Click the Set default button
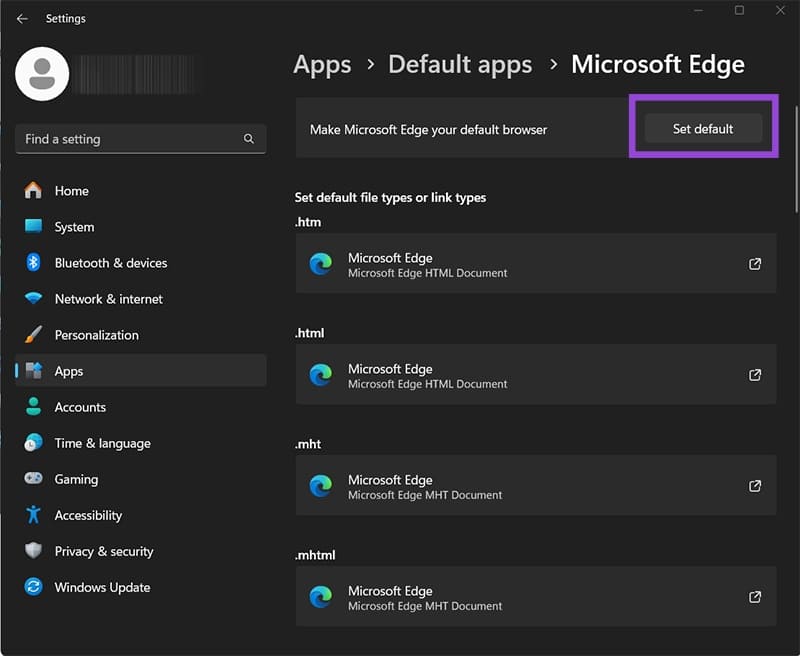800x656 pixels. (703, 129)
